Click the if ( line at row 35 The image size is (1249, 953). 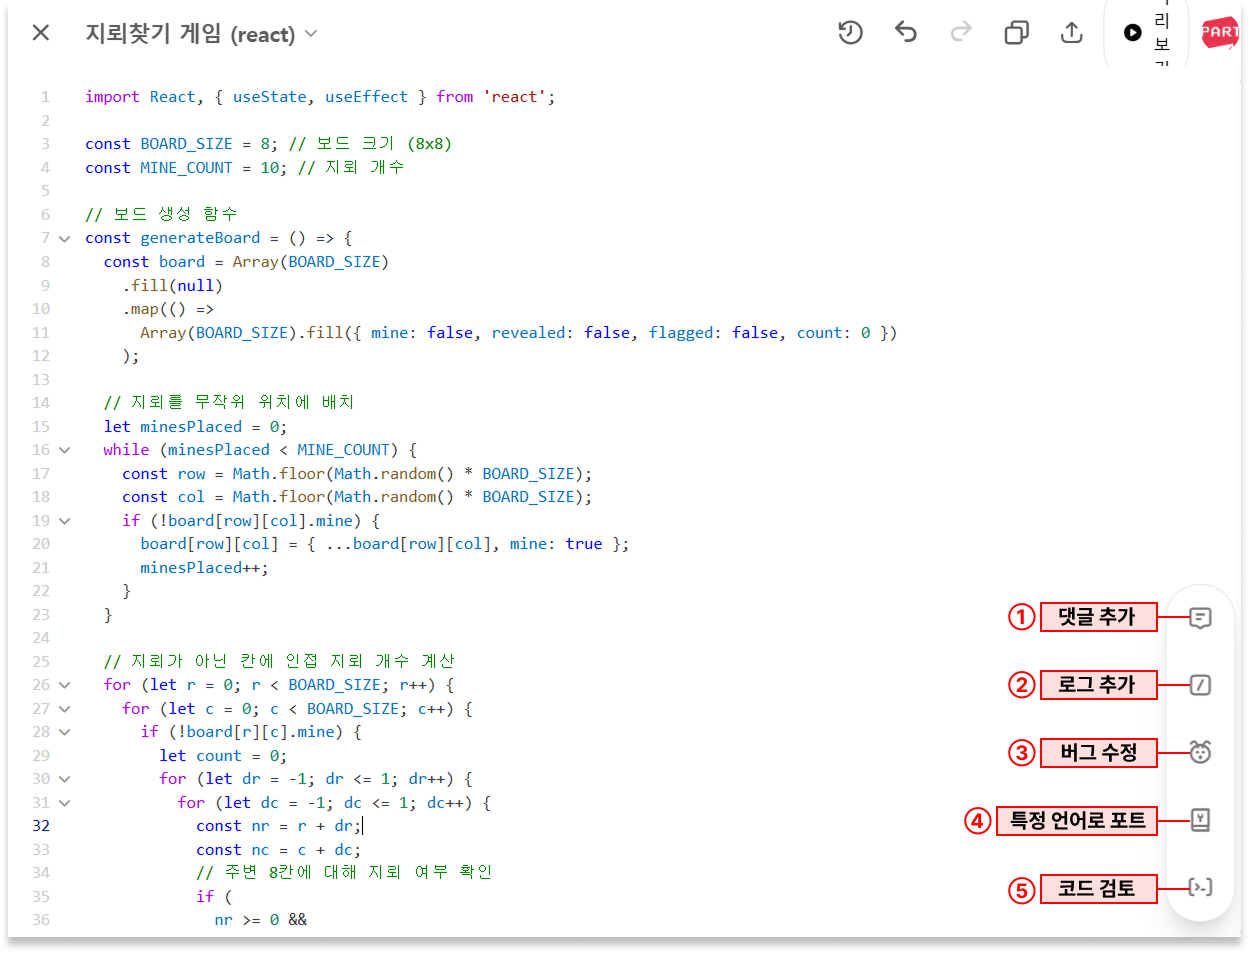tap(214, 897)
